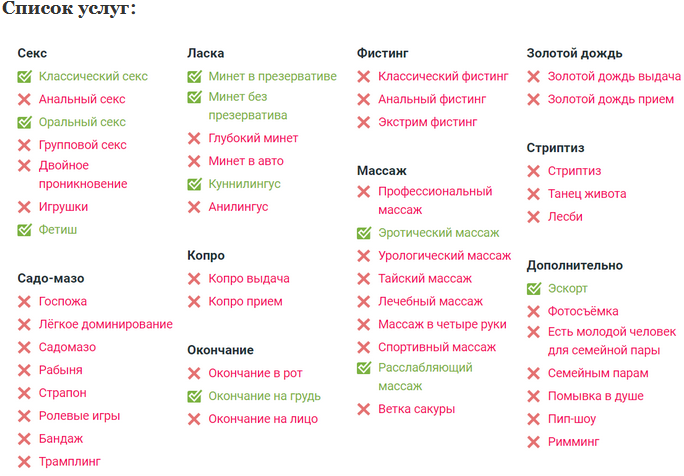Click the red cross icon beside Профессиональный массаж
Image resolution: width=684 pixels, height=476 pixels.
(364, 192)
